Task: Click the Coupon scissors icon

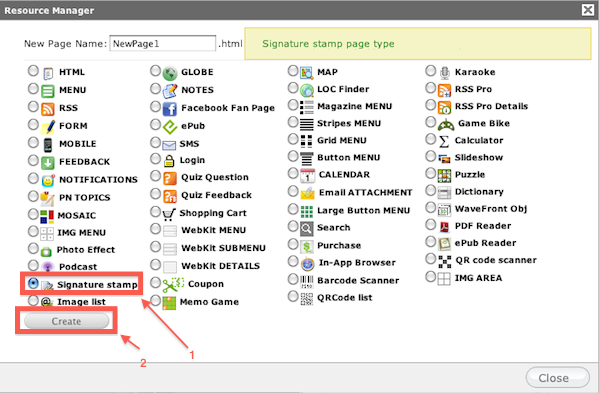Action: point(173,284)
